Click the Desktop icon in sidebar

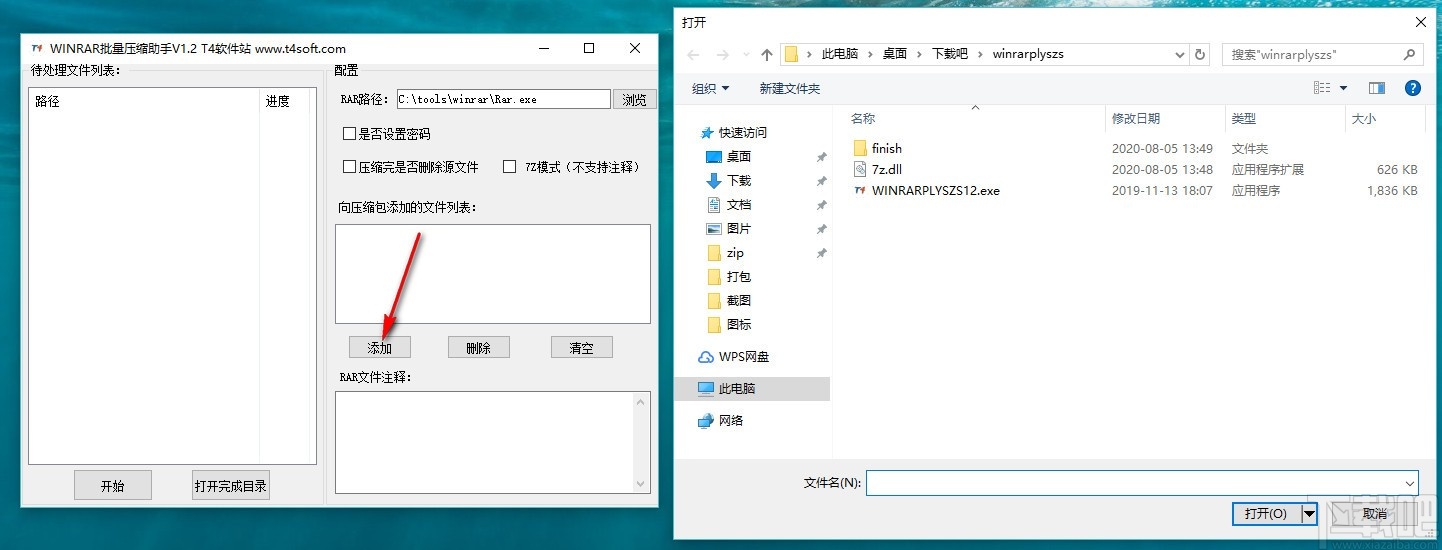tap(714, 156)
